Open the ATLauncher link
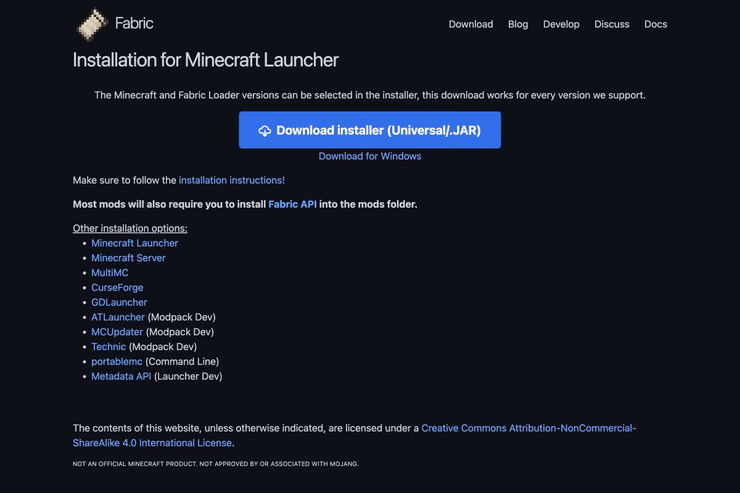Screen dimensions: 740x493 [118, 317]
